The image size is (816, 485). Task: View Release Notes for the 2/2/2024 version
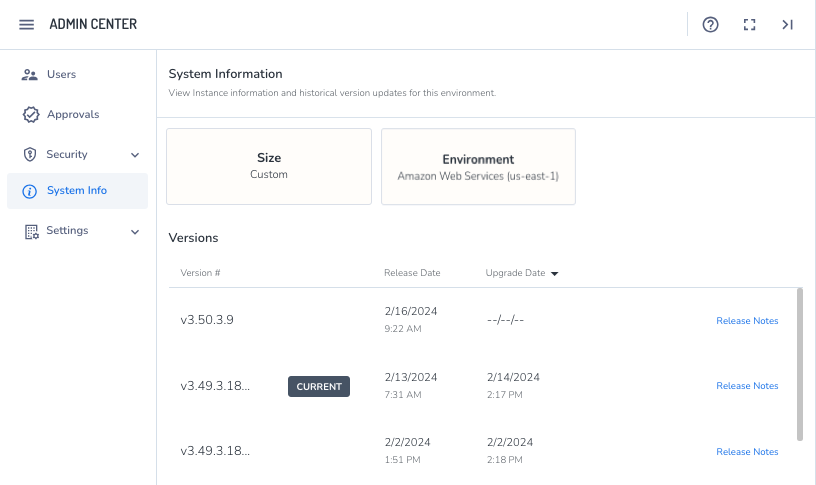[x=747, y=452]
